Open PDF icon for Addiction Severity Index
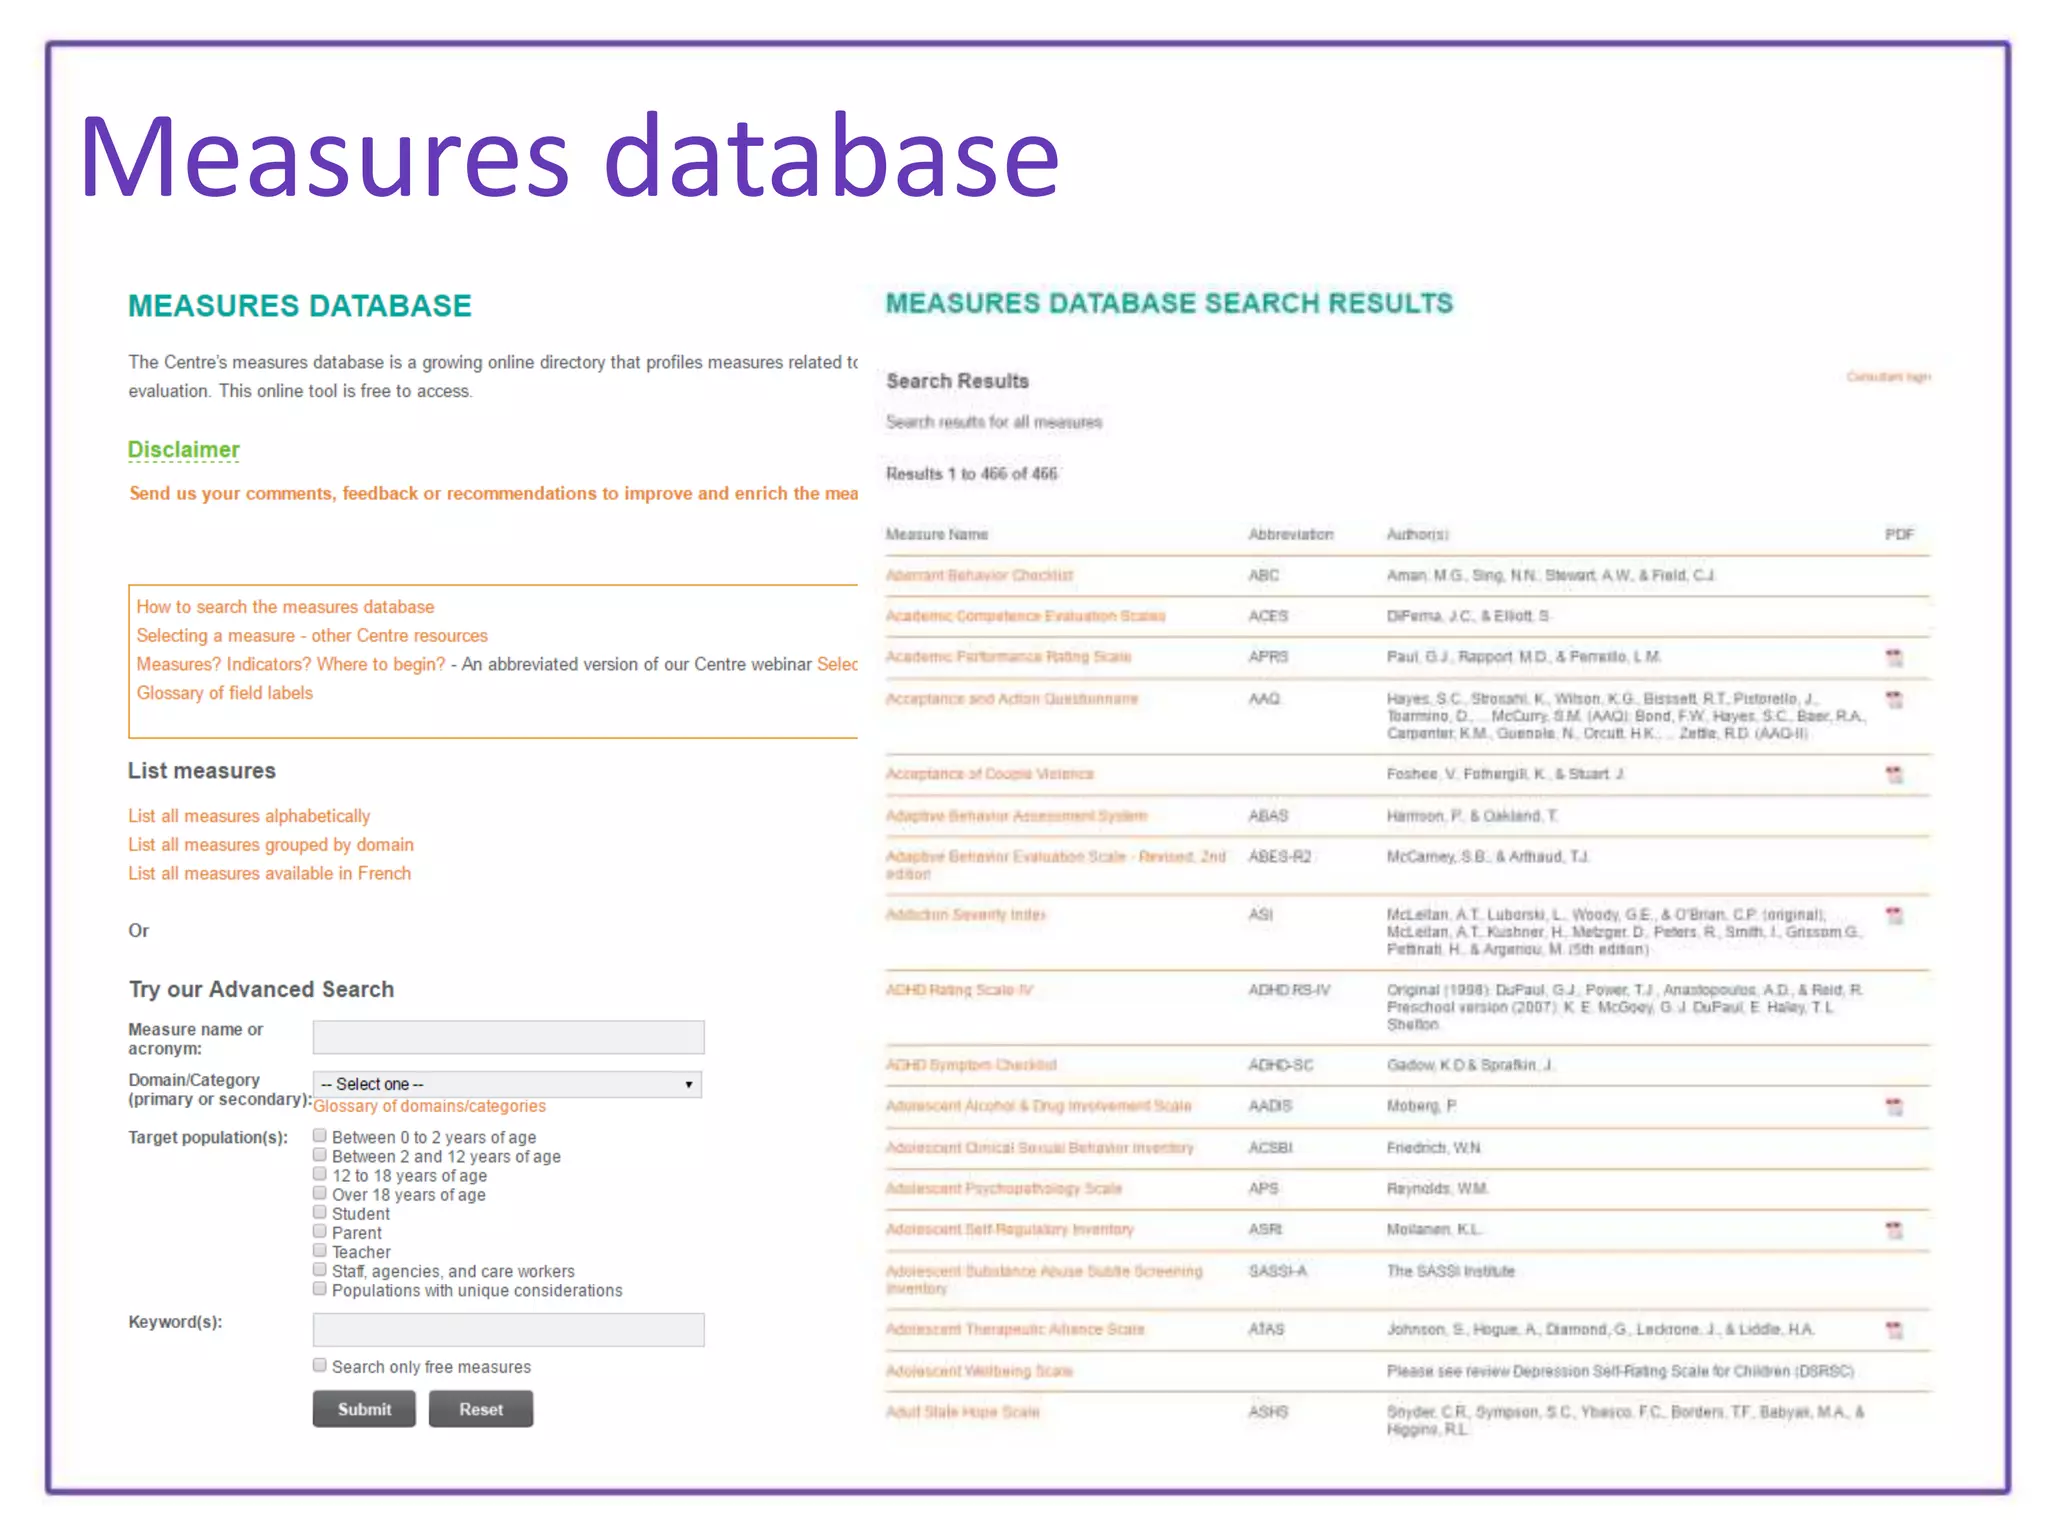 (x=1893, y=916)
